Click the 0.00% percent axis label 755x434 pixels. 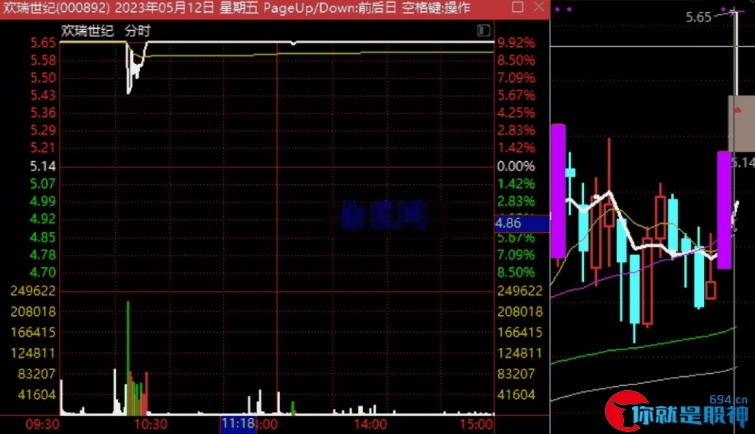(x=516, y=166)
